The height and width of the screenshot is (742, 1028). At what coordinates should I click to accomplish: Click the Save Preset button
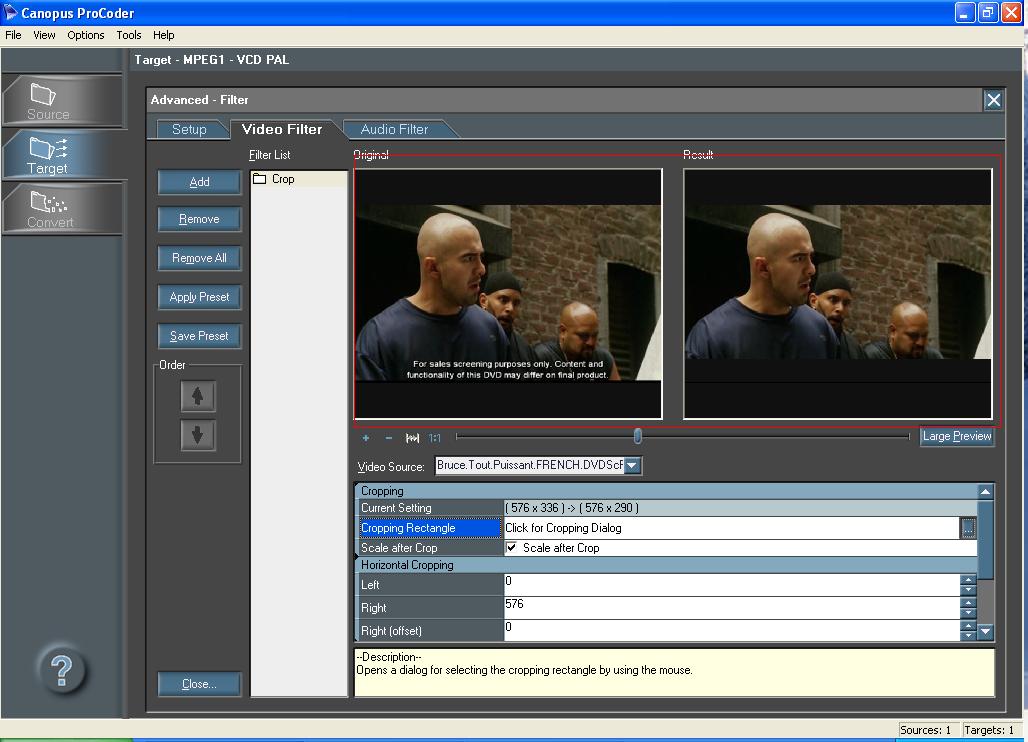pos(199,336)
